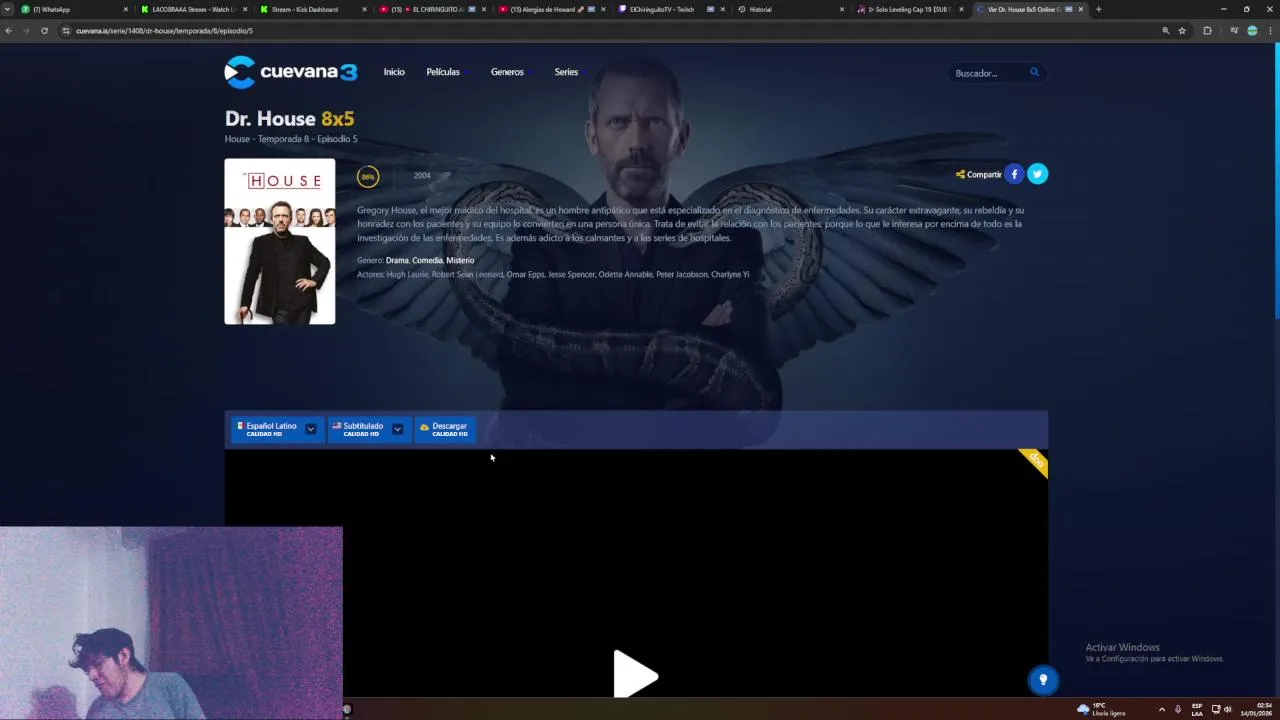
Task: Switch to the Historial browser tab
Action: (790, 9)
